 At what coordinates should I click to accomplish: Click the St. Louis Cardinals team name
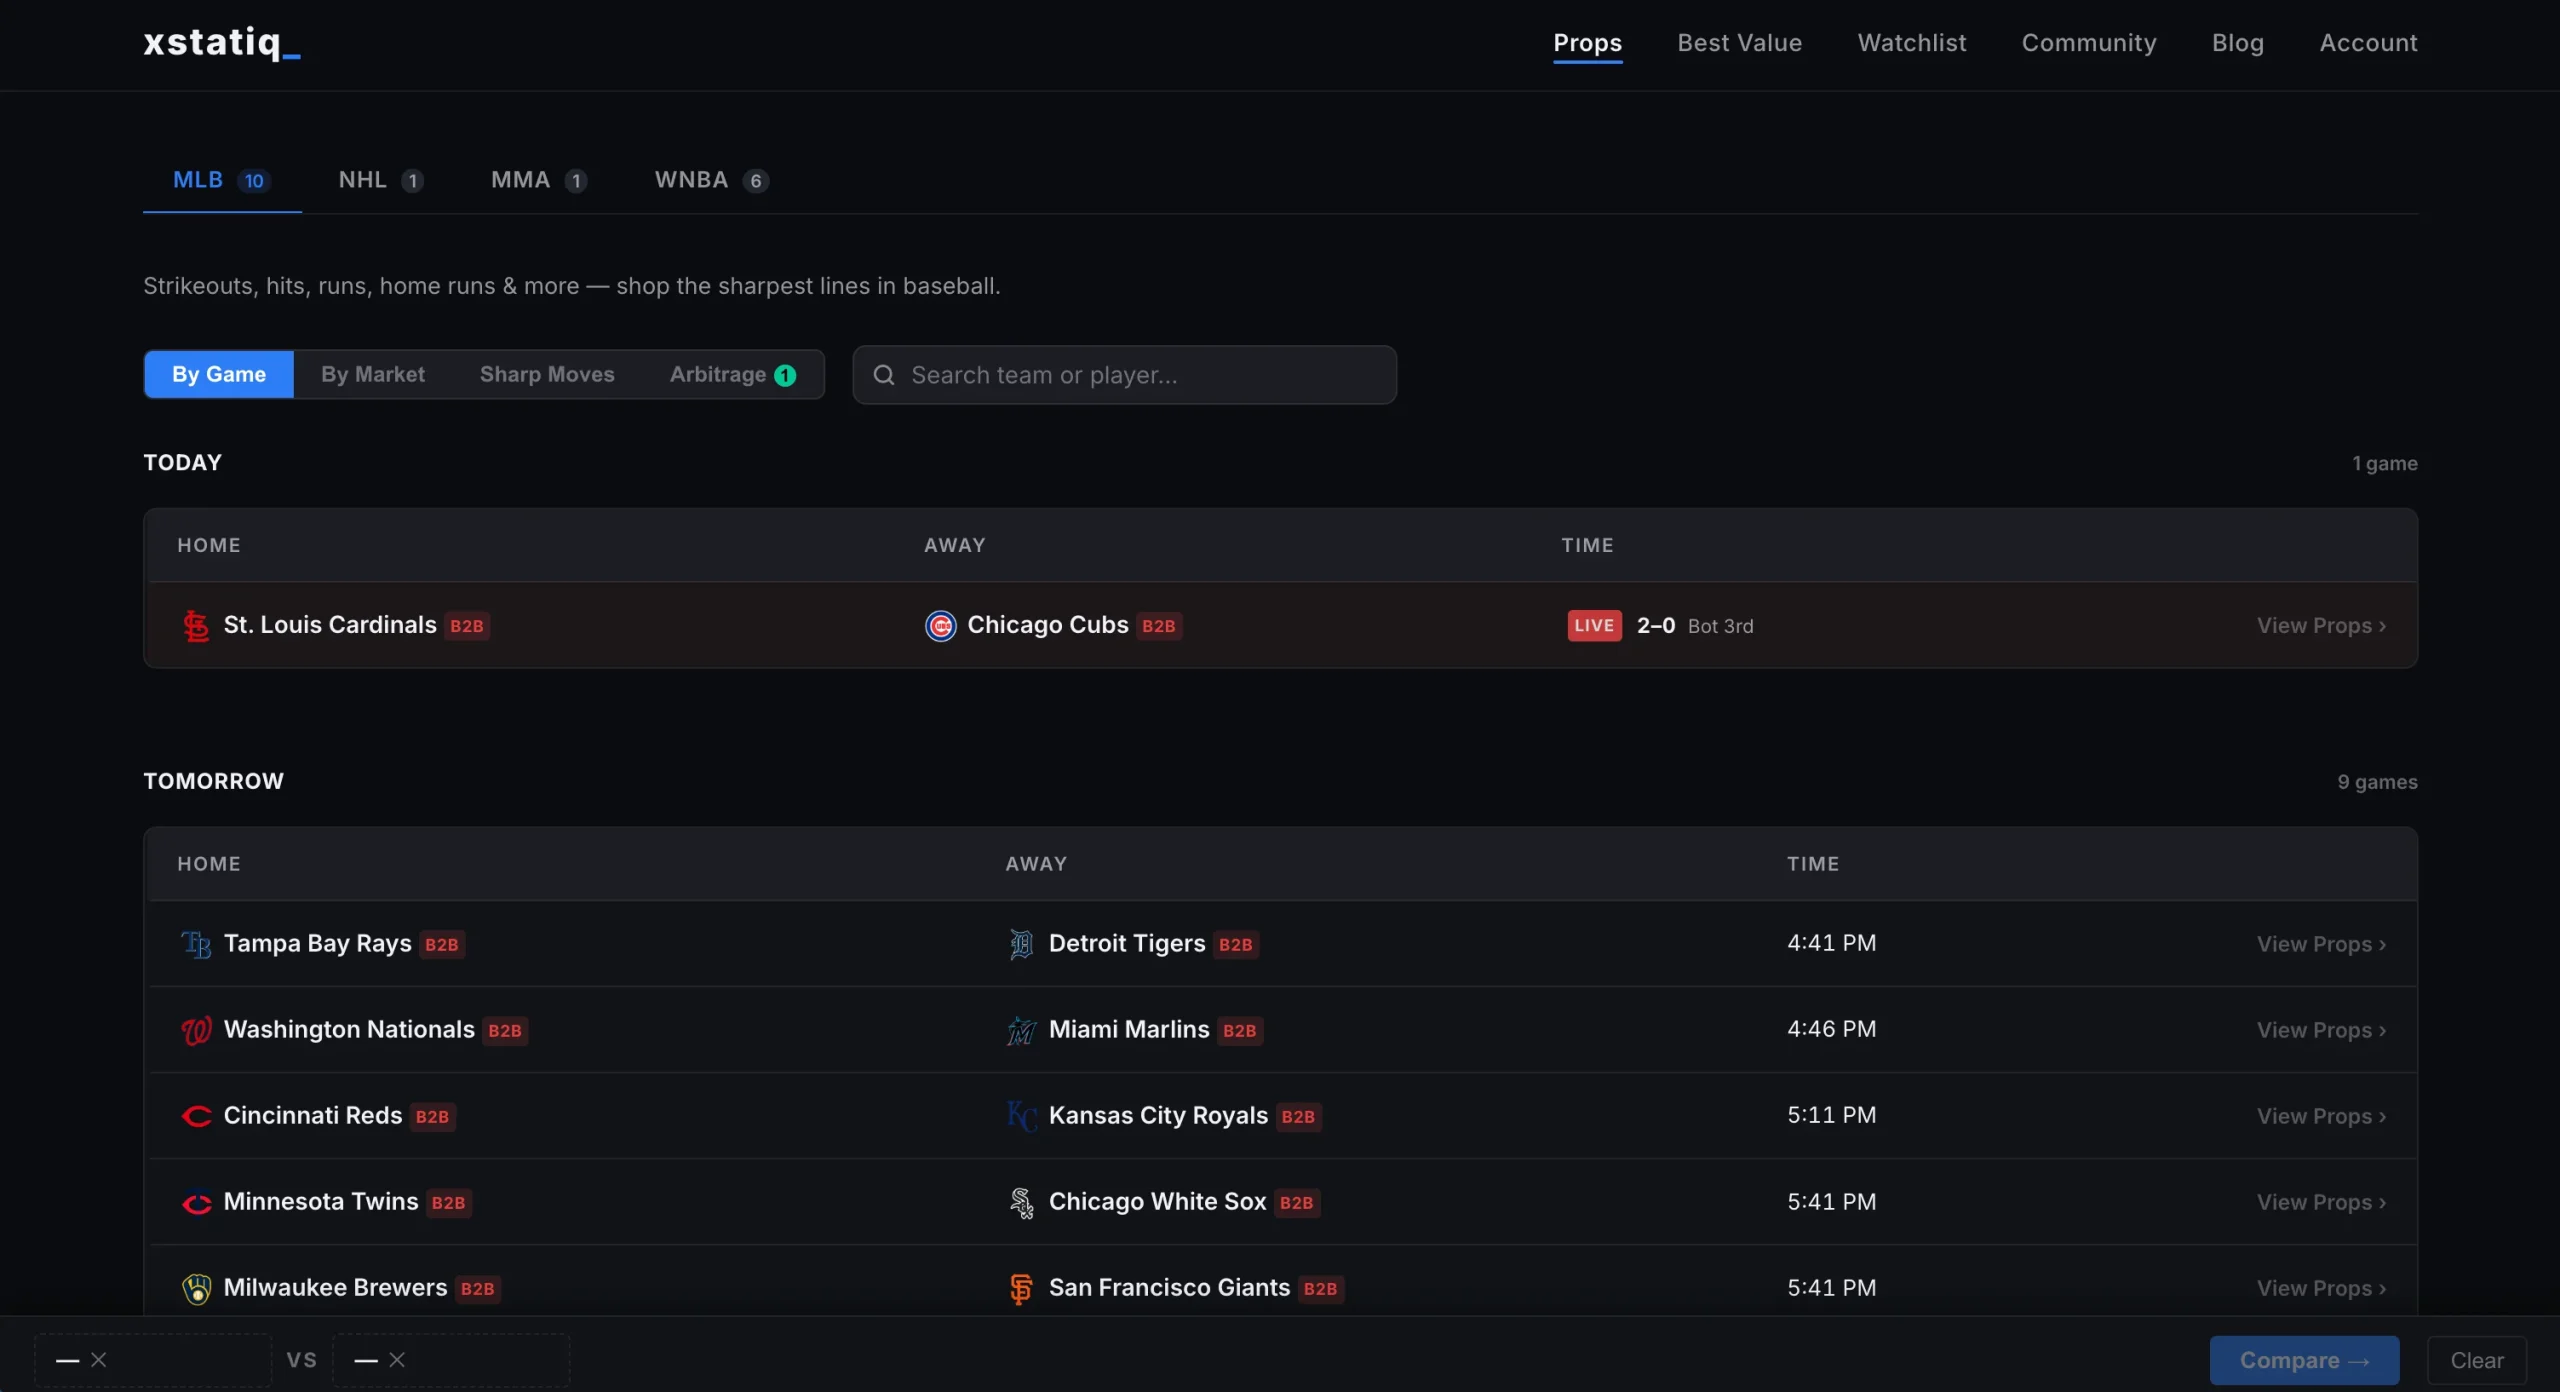tap(330, 625)
